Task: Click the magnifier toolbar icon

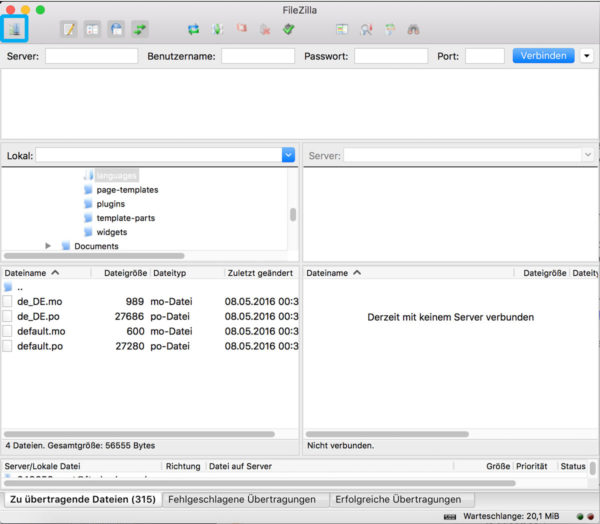Action: tap(366, 29)
